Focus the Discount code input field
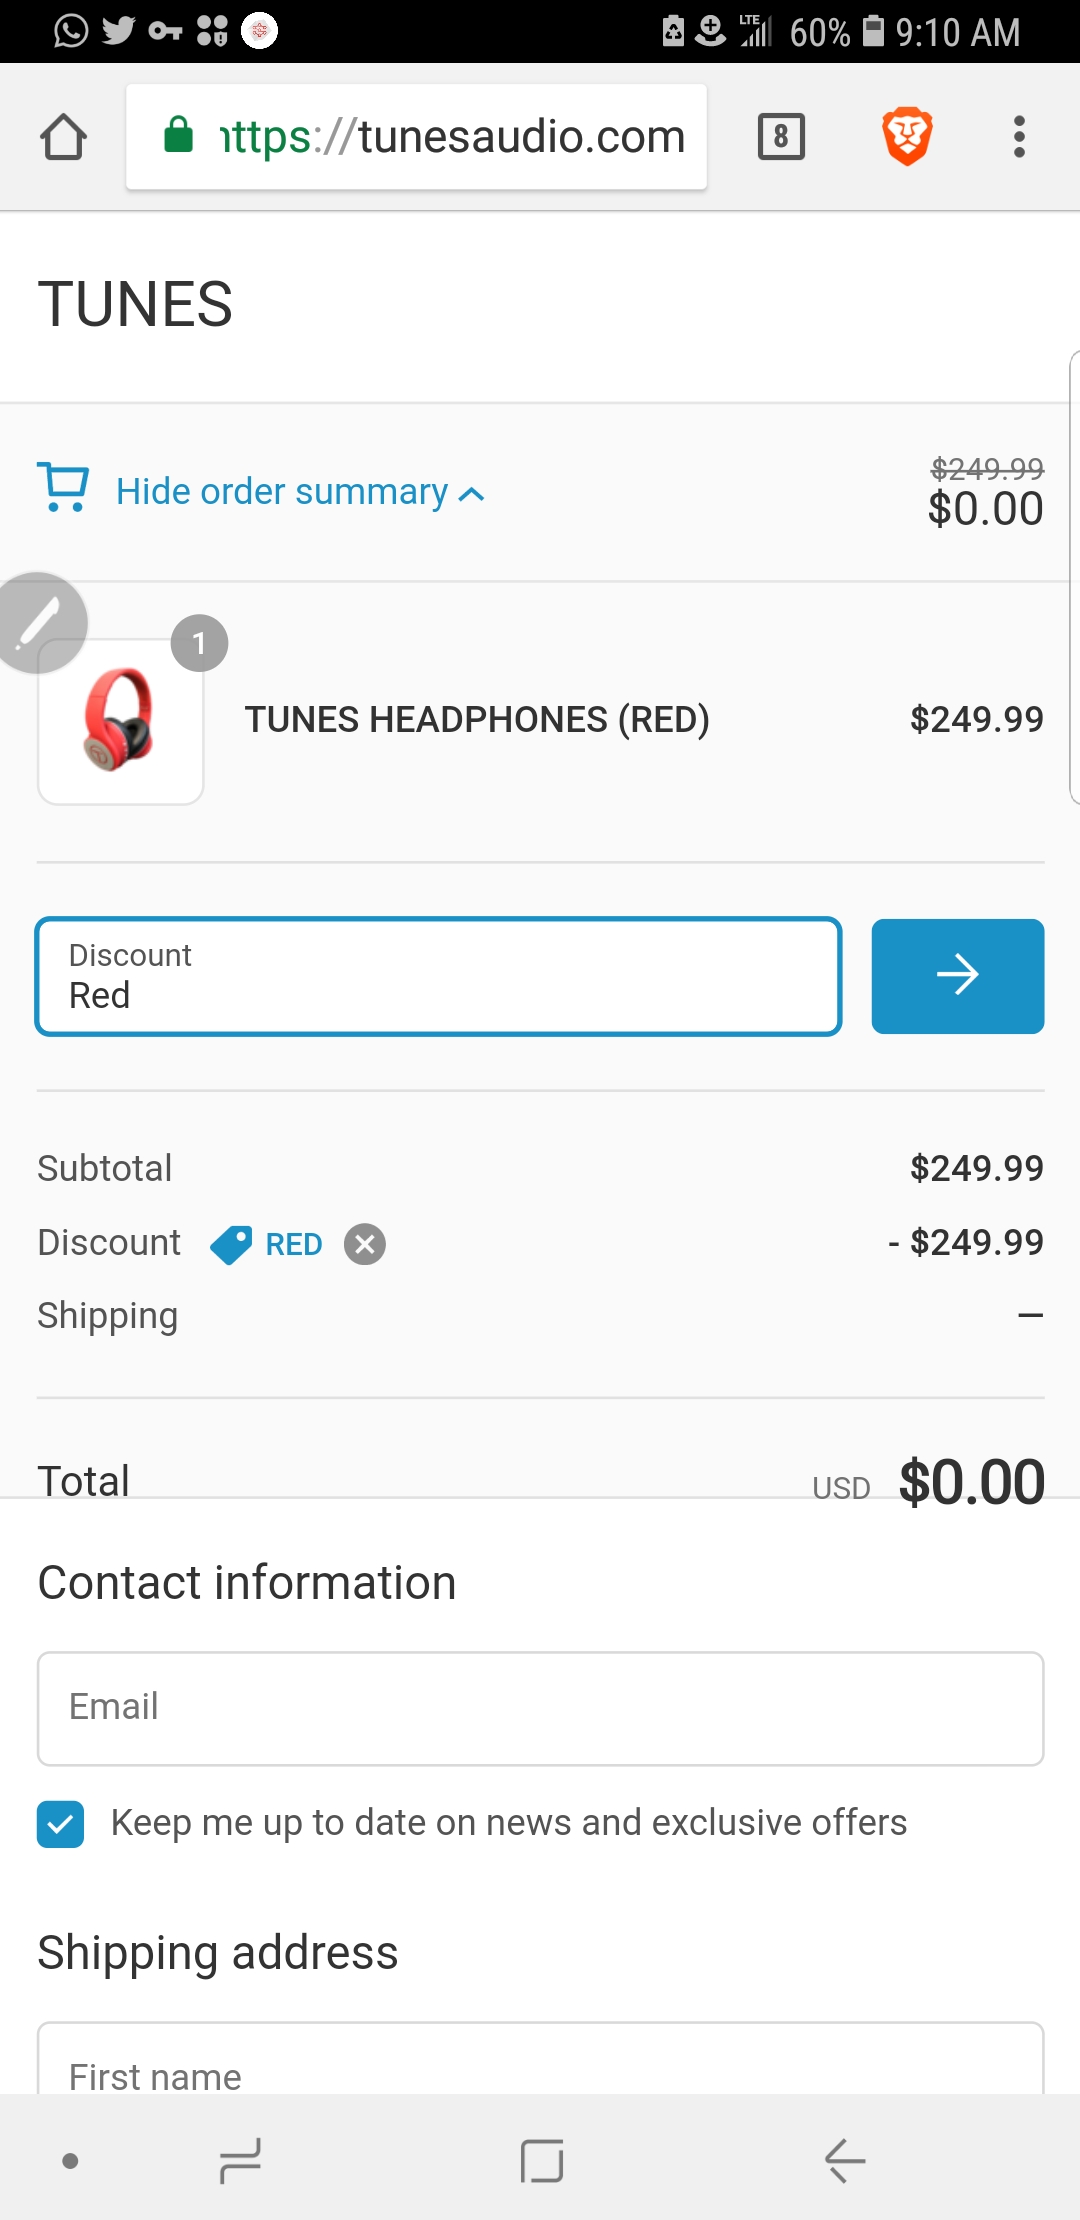Screen dimensions: 1080x2220 click(438, 976)
